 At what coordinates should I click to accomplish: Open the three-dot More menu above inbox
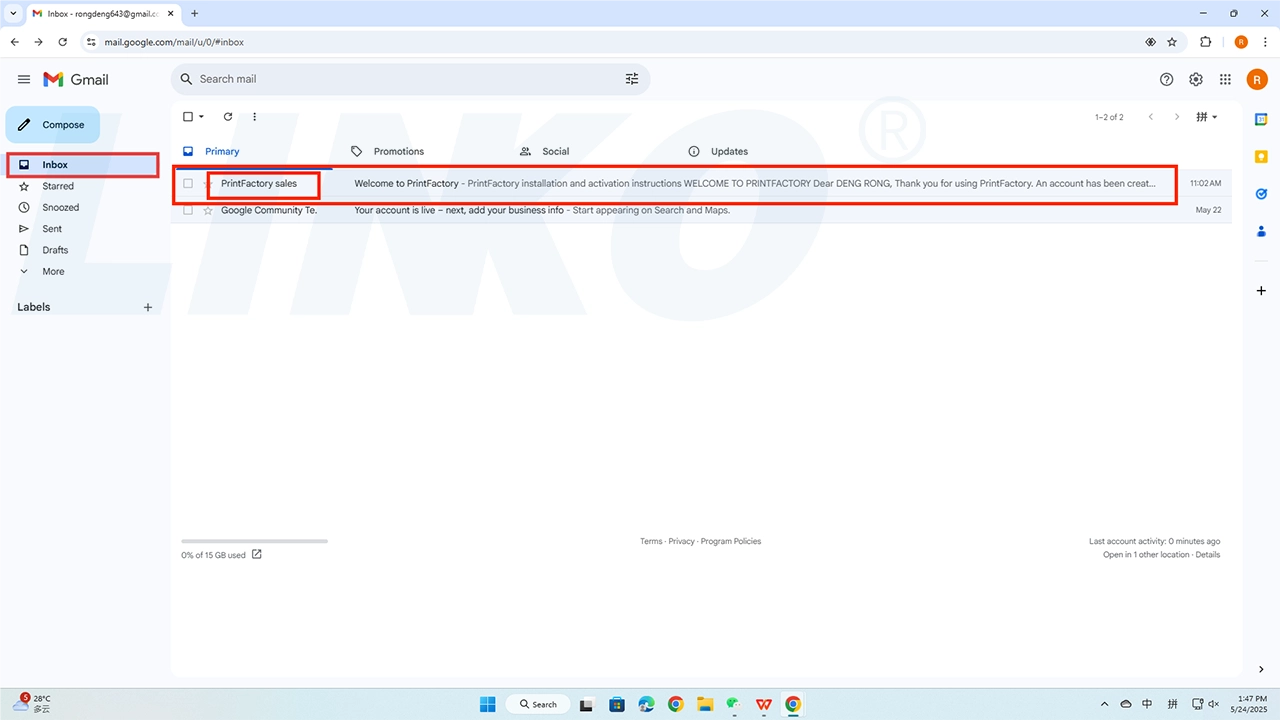tap(254, 117)
